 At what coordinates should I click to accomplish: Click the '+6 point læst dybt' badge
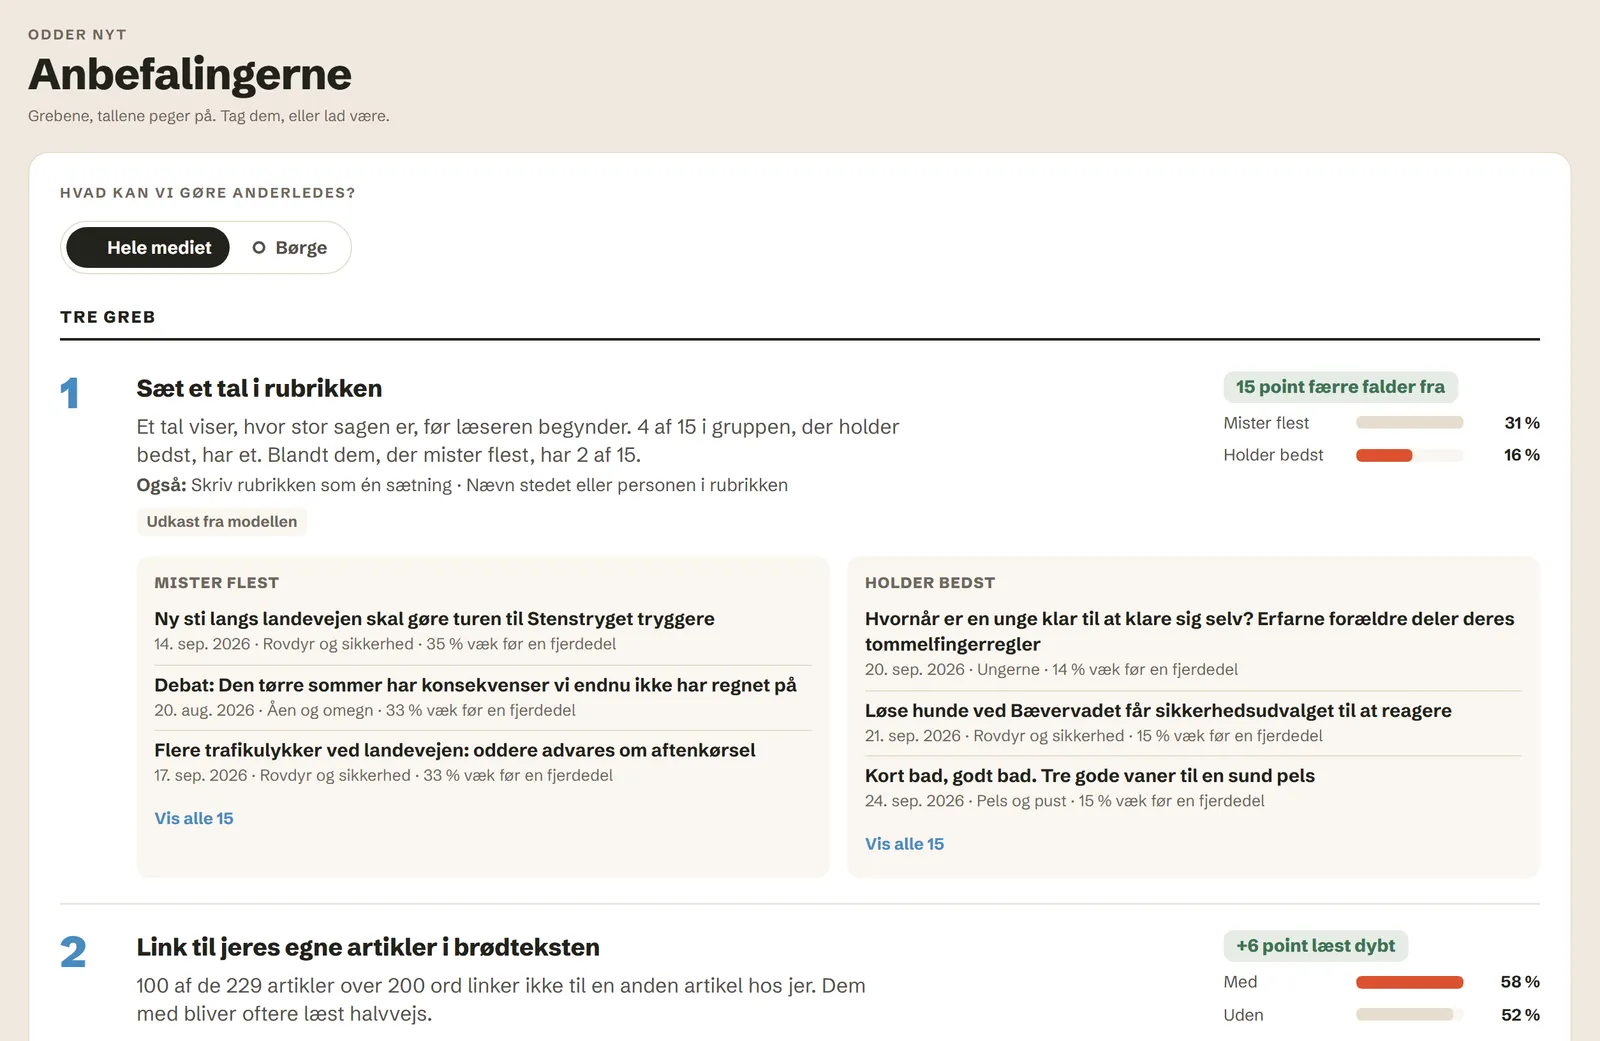(1315, 946)
